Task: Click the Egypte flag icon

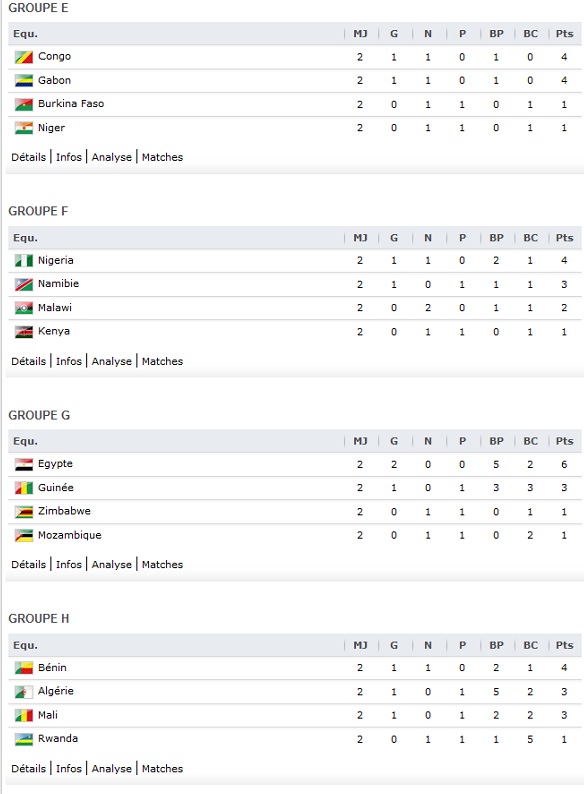Action: tap(24, 464)
